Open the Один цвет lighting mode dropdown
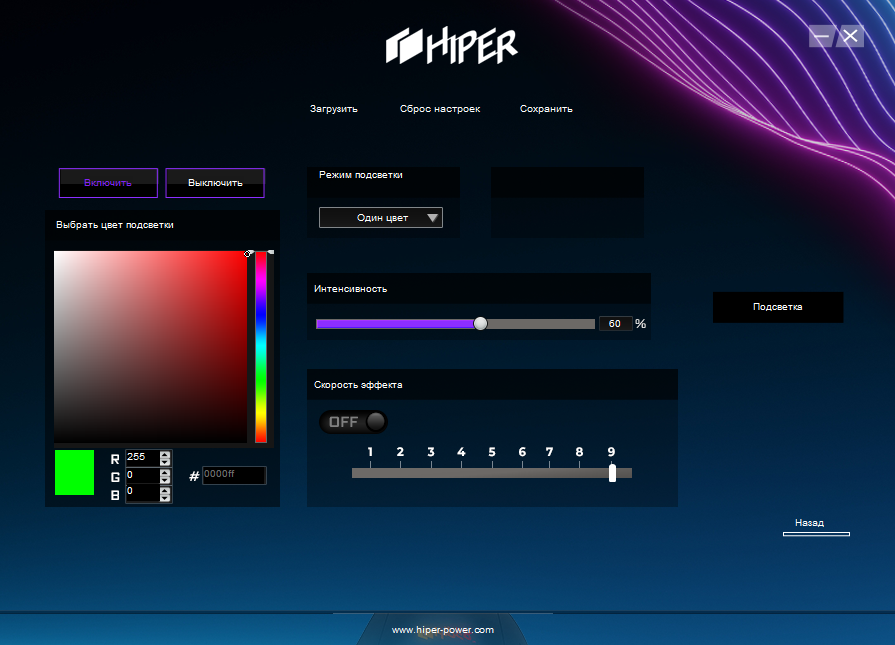This screenshot has width=895, height=645. (381, 217)
